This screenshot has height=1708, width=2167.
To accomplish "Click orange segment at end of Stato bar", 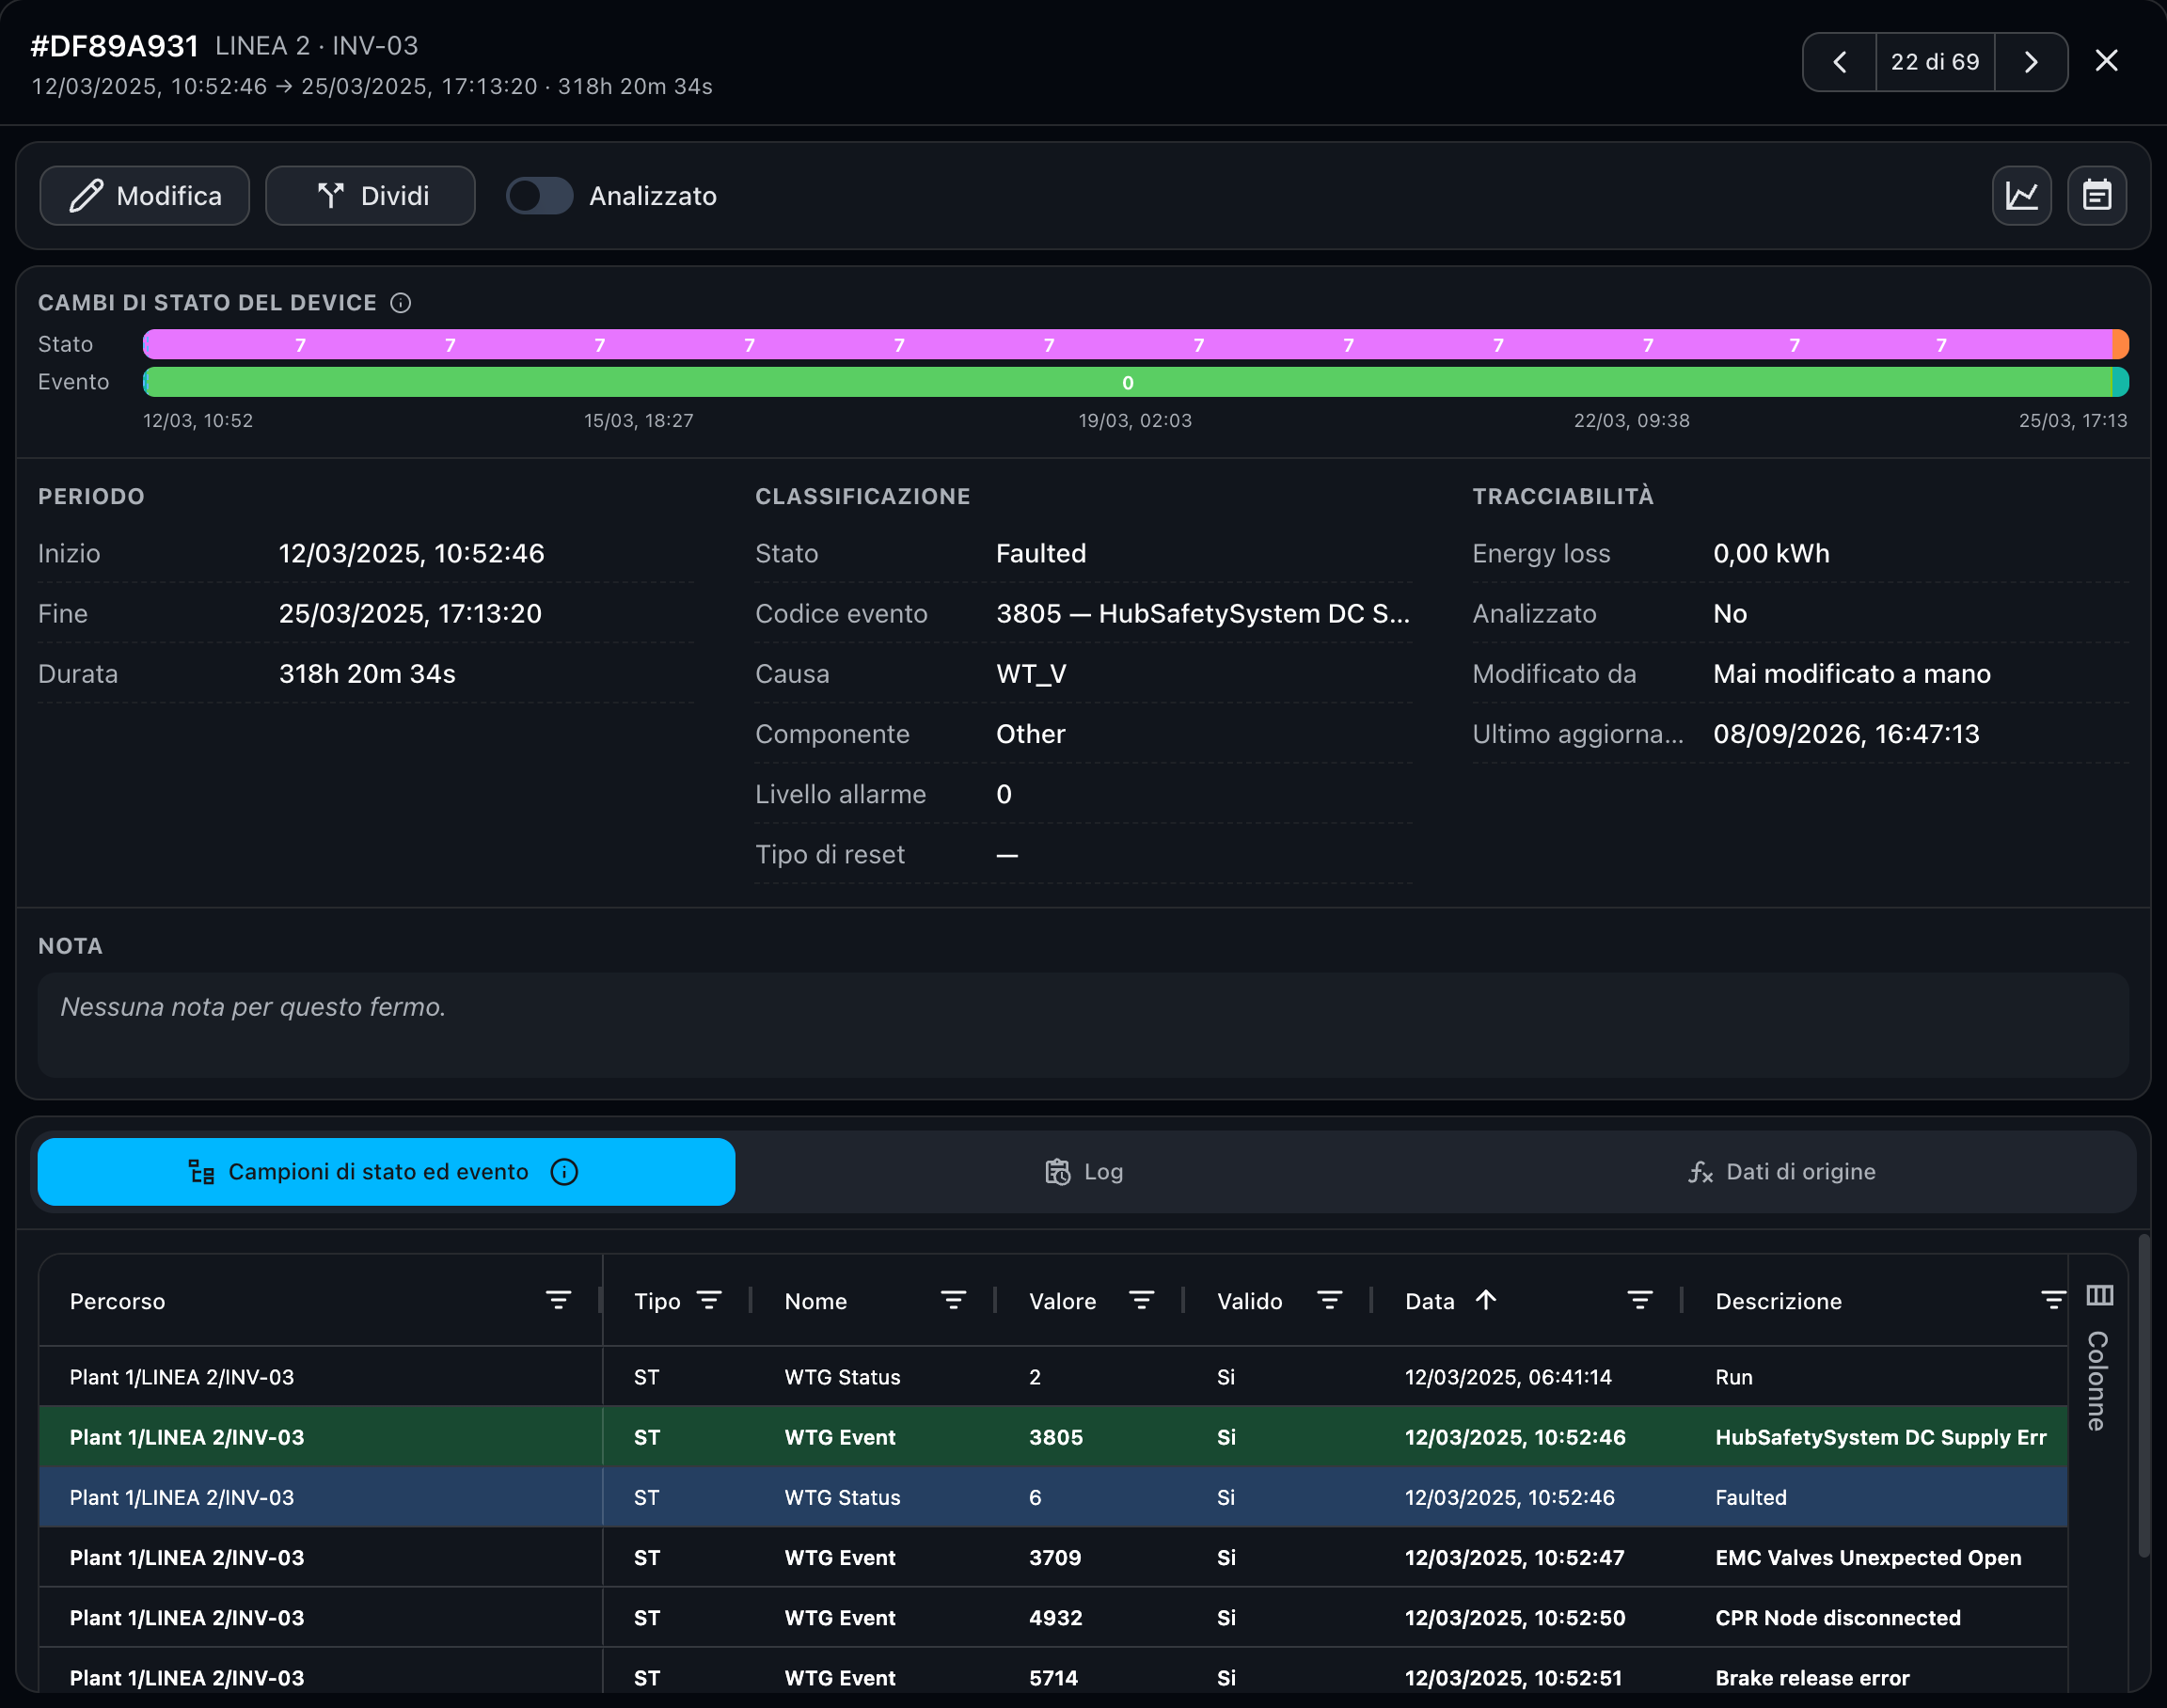I will point(2120,344).
